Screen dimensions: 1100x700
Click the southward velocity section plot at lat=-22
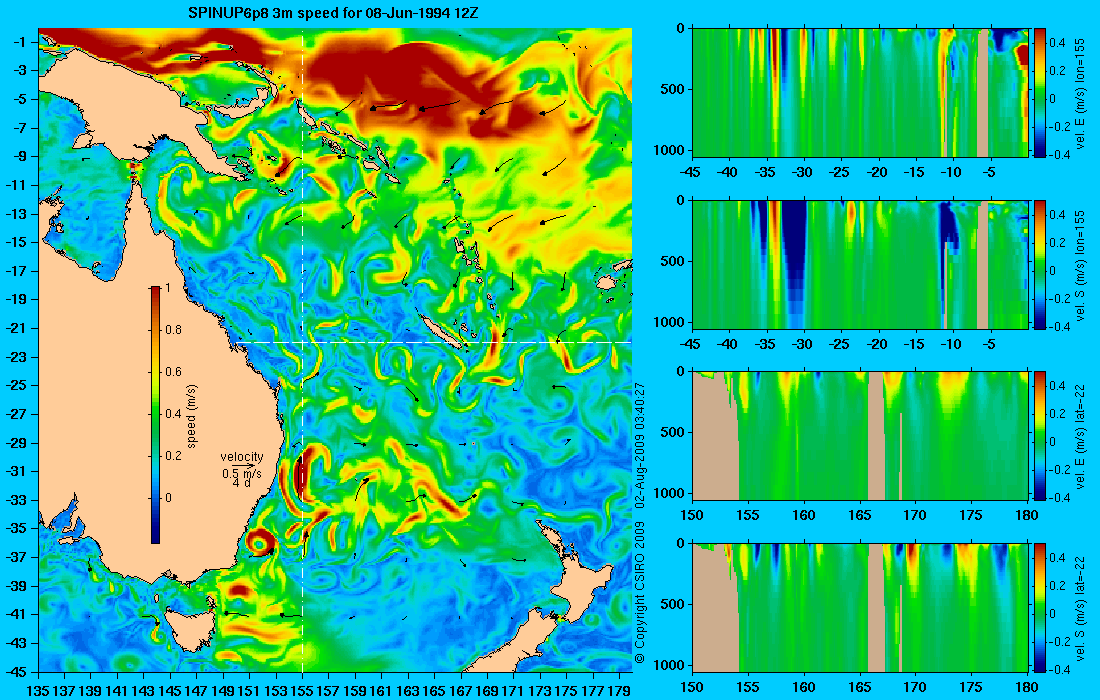click(x=860, y=607)
